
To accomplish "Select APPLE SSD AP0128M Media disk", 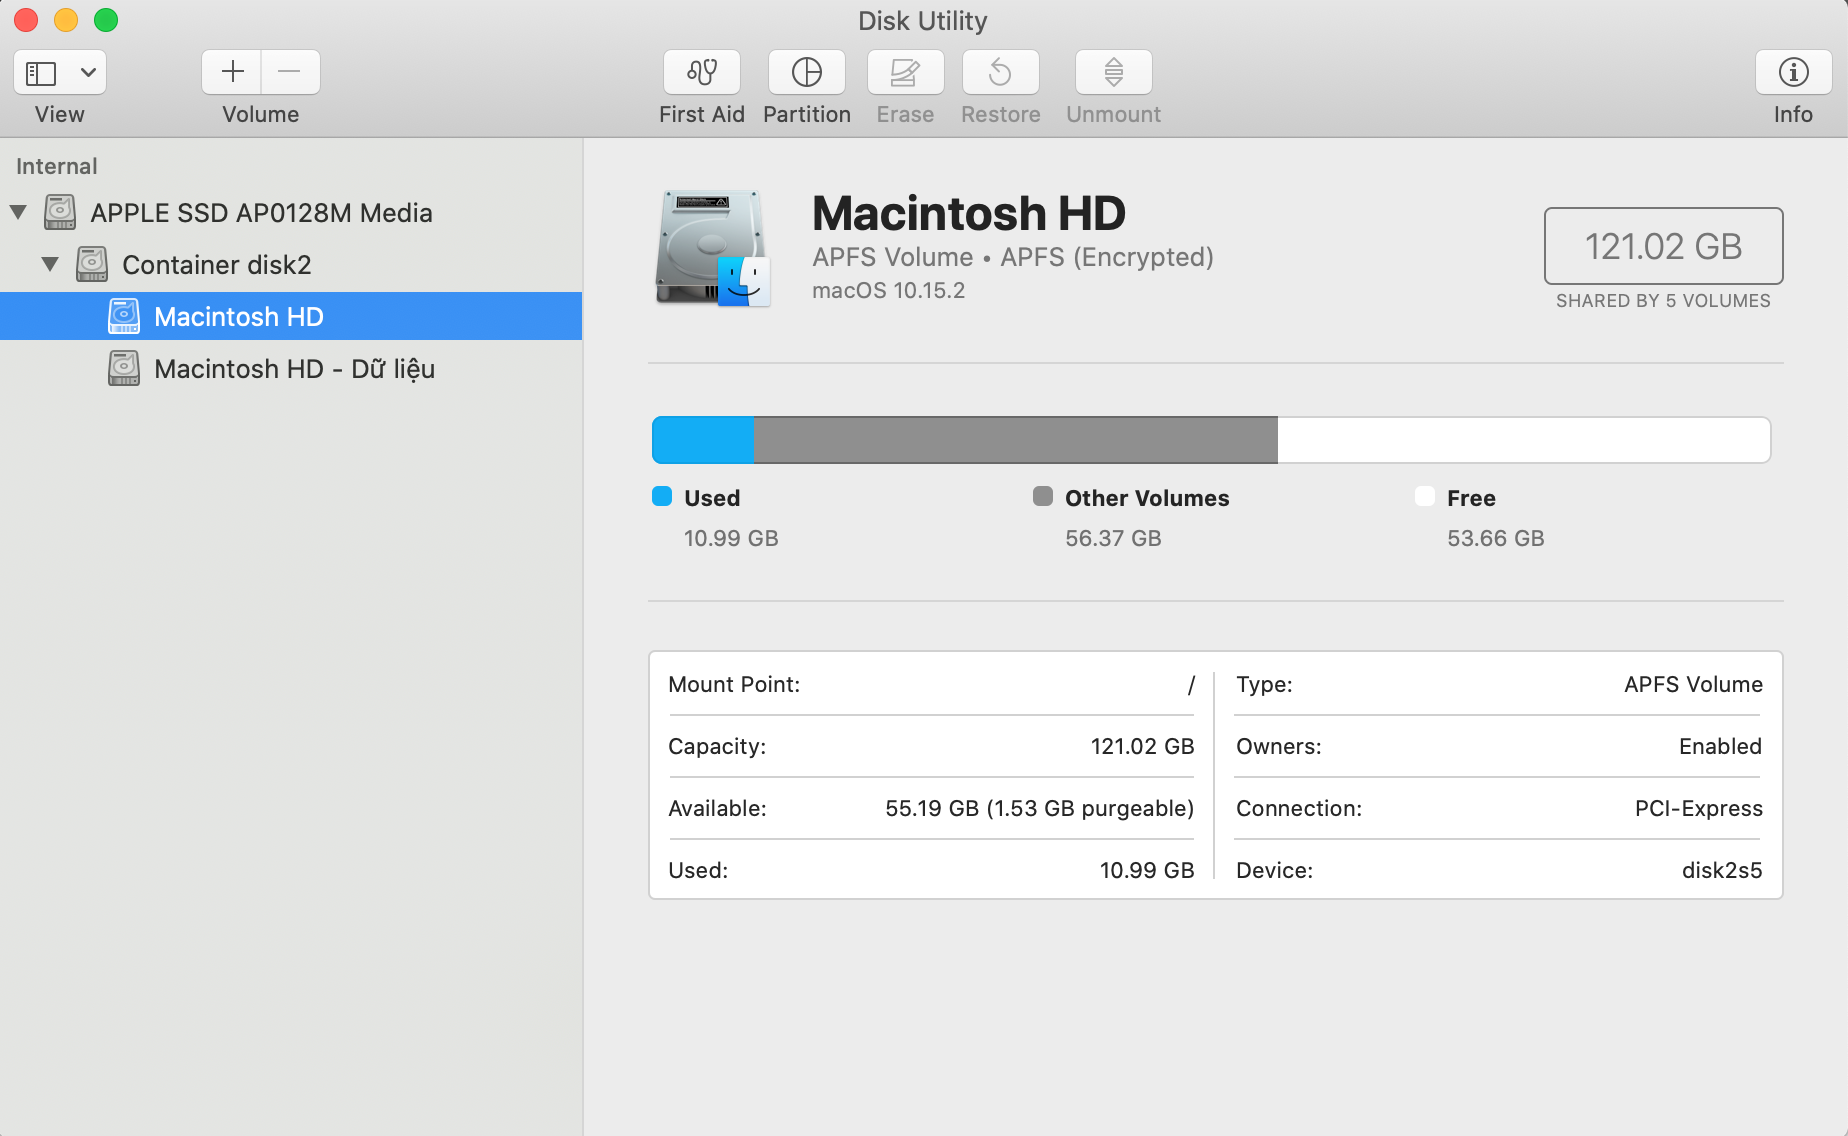I will (260, 213).
